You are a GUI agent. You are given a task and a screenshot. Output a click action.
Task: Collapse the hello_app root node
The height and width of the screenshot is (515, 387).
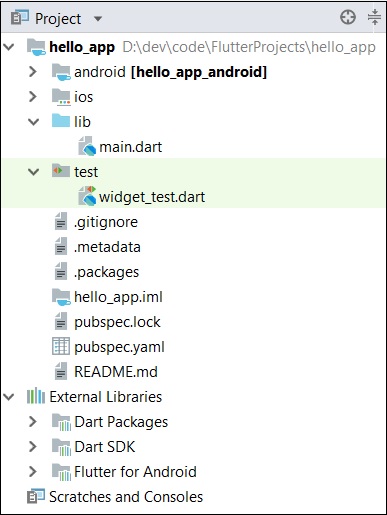(9, 47)
